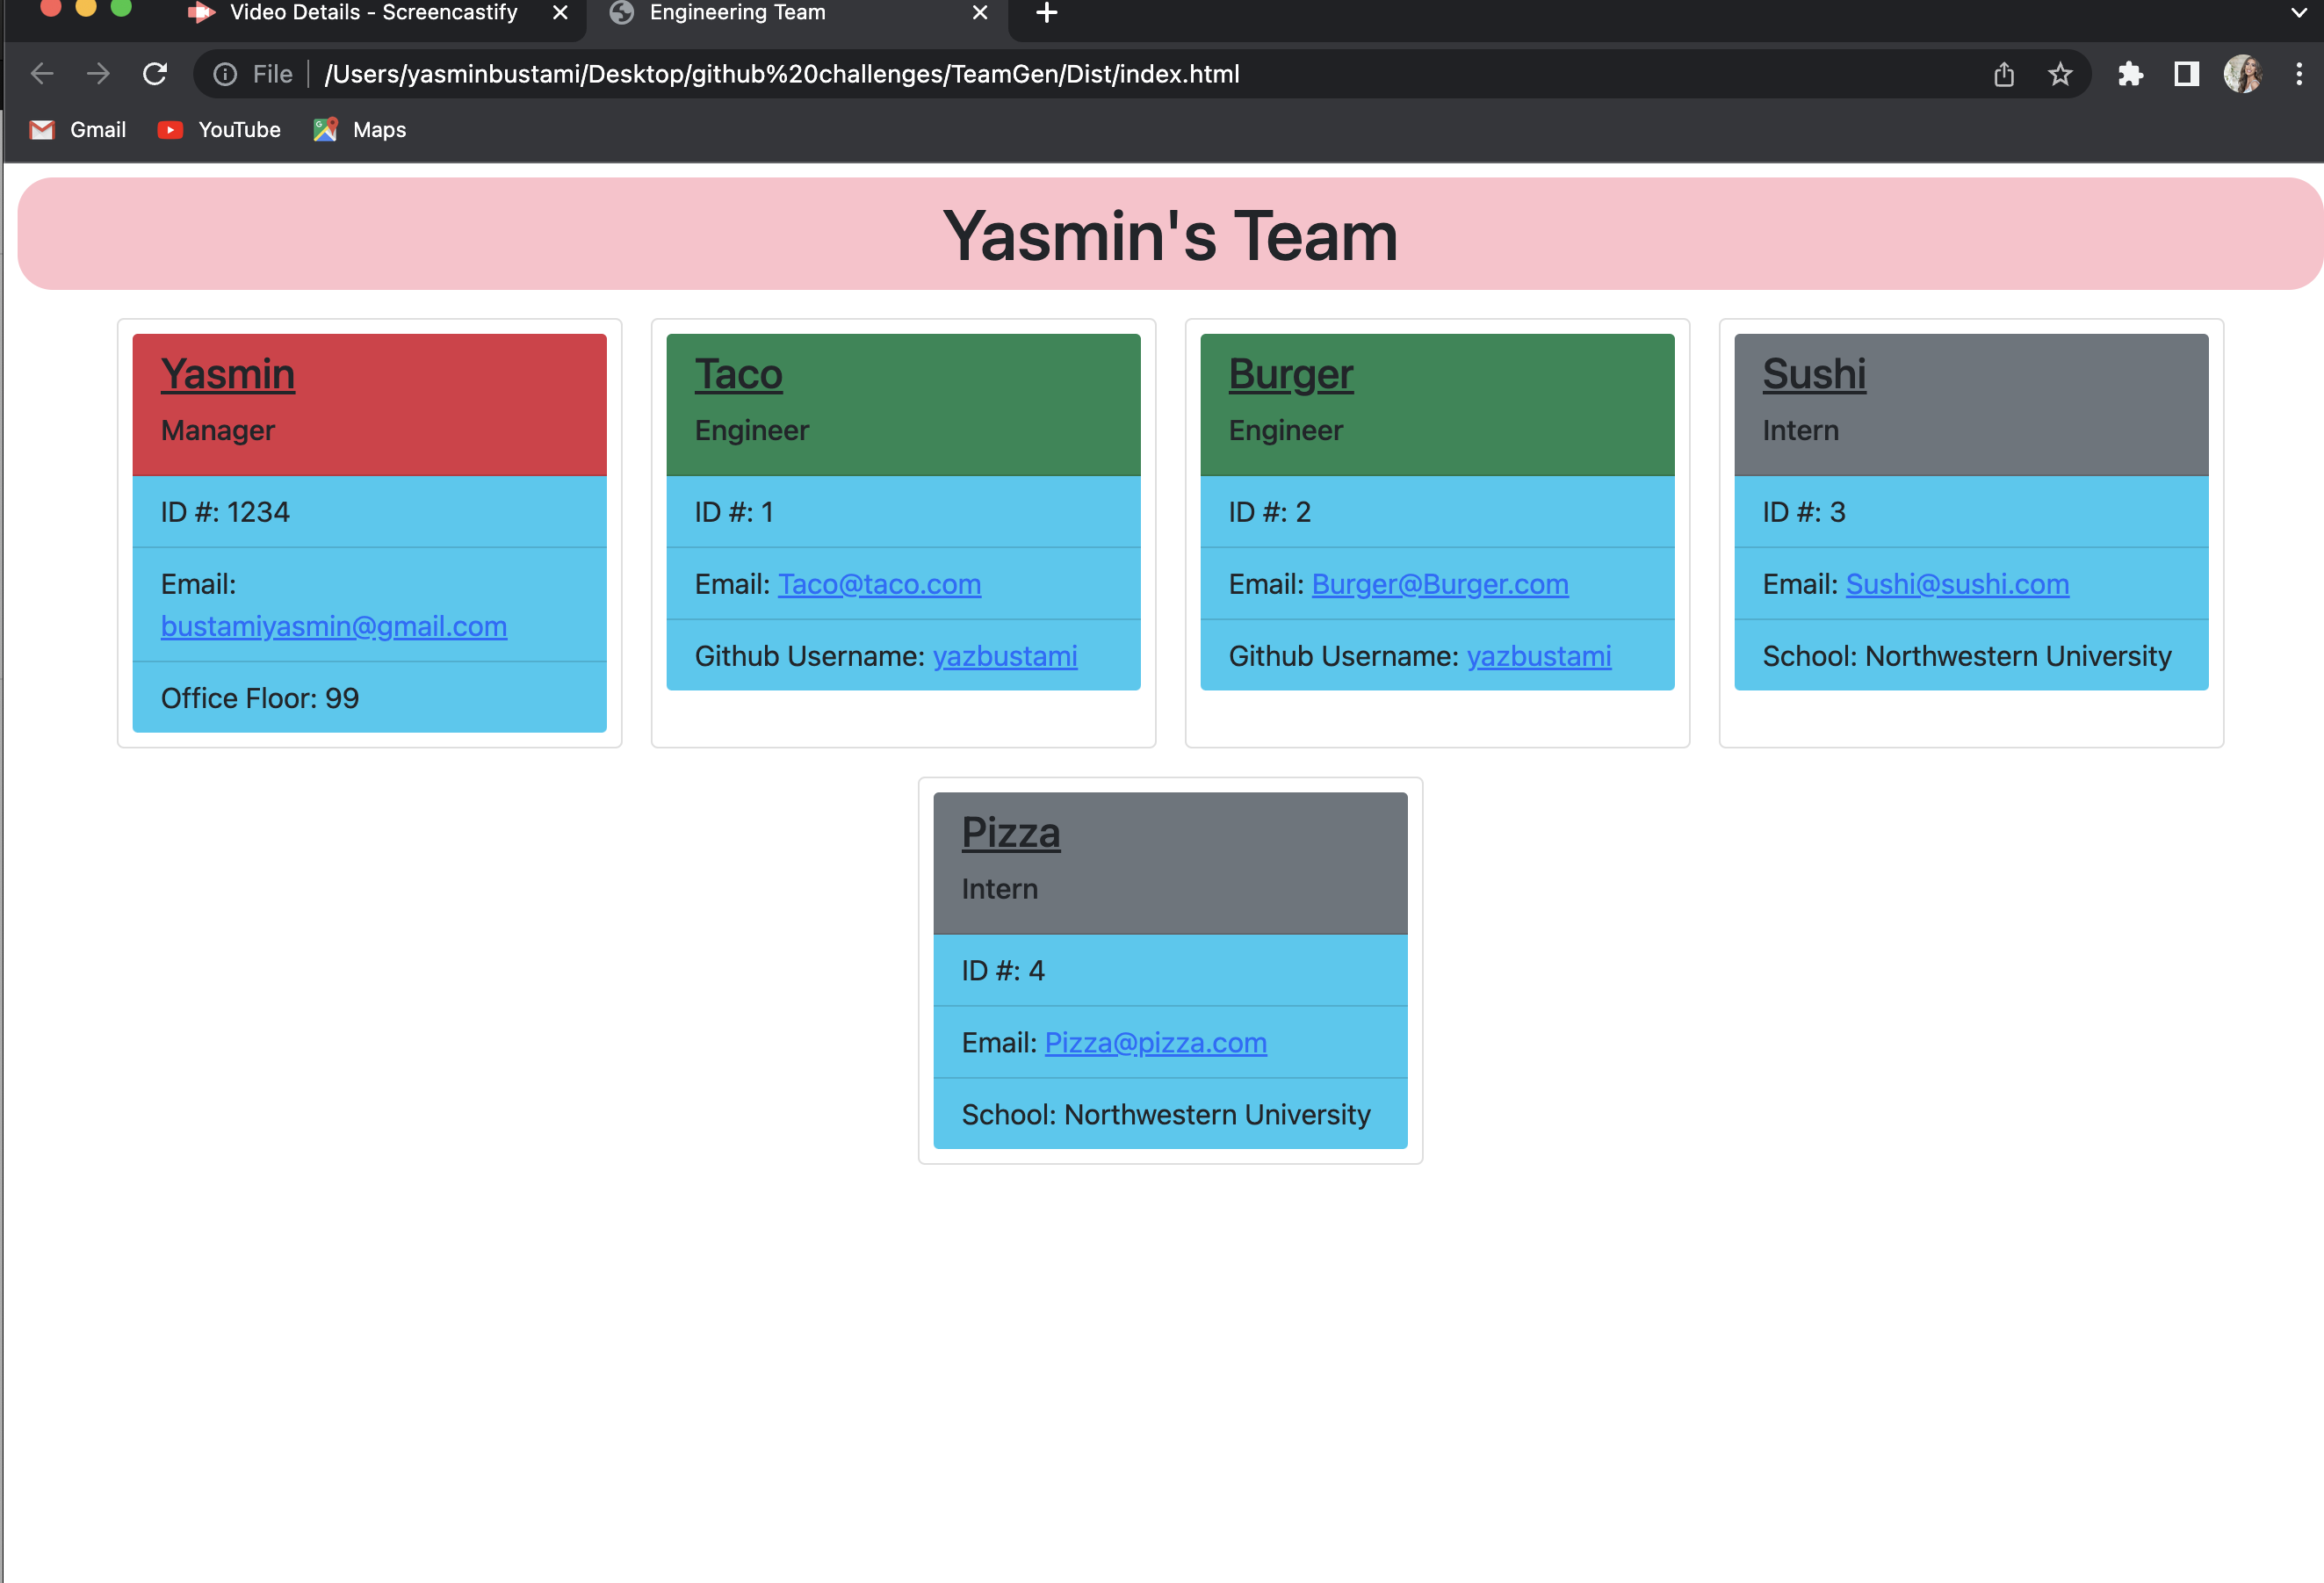Open yazbustami GitHub link on Taco card
The image size is (2324, 1583).
point(1005,656)
